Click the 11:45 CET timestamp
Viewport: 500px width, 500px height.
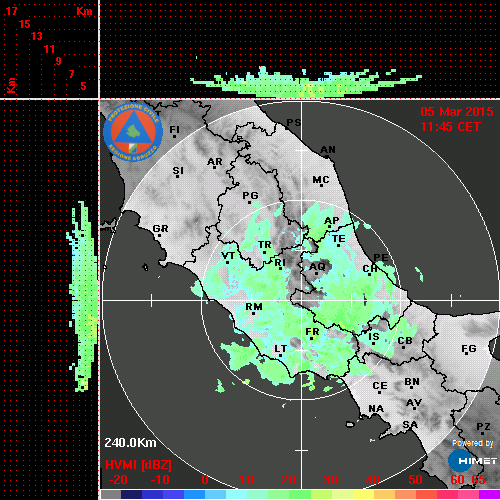[450, 127]
